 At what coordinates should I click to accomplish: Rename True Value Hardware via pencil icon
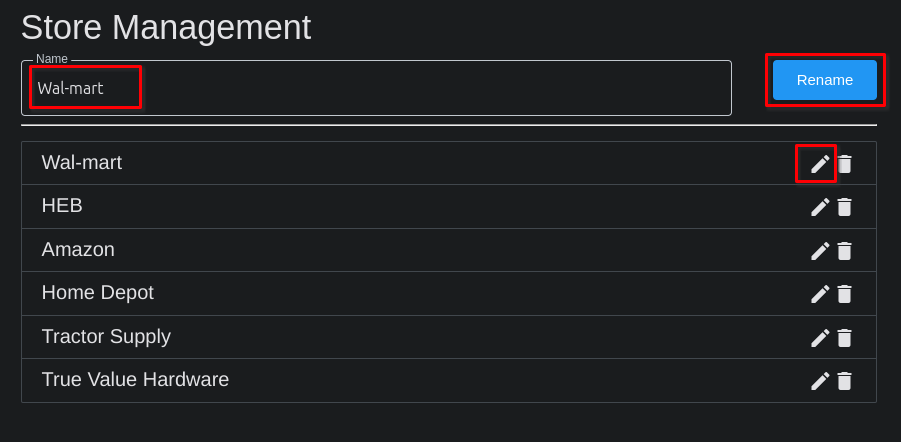820,381
